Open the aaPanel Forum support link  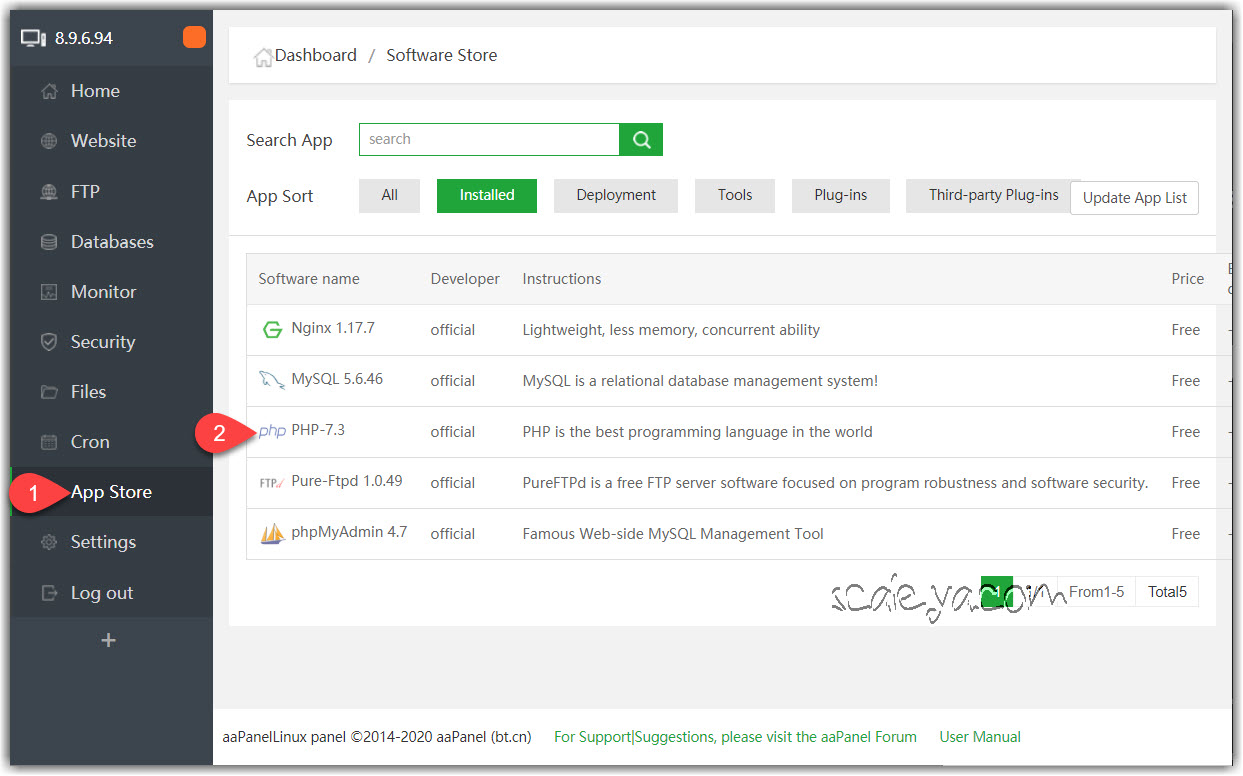[x=735, y=737]
